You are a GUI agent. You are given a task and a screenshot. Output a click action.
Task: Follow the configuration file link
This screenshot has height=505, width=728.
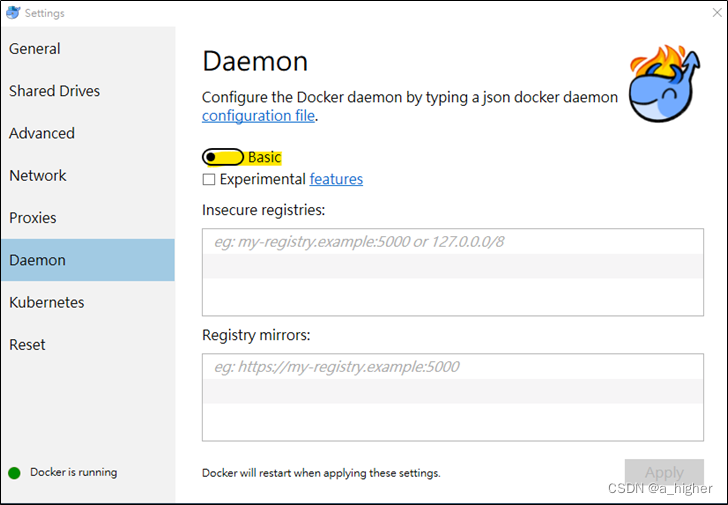tap(258, 116)
